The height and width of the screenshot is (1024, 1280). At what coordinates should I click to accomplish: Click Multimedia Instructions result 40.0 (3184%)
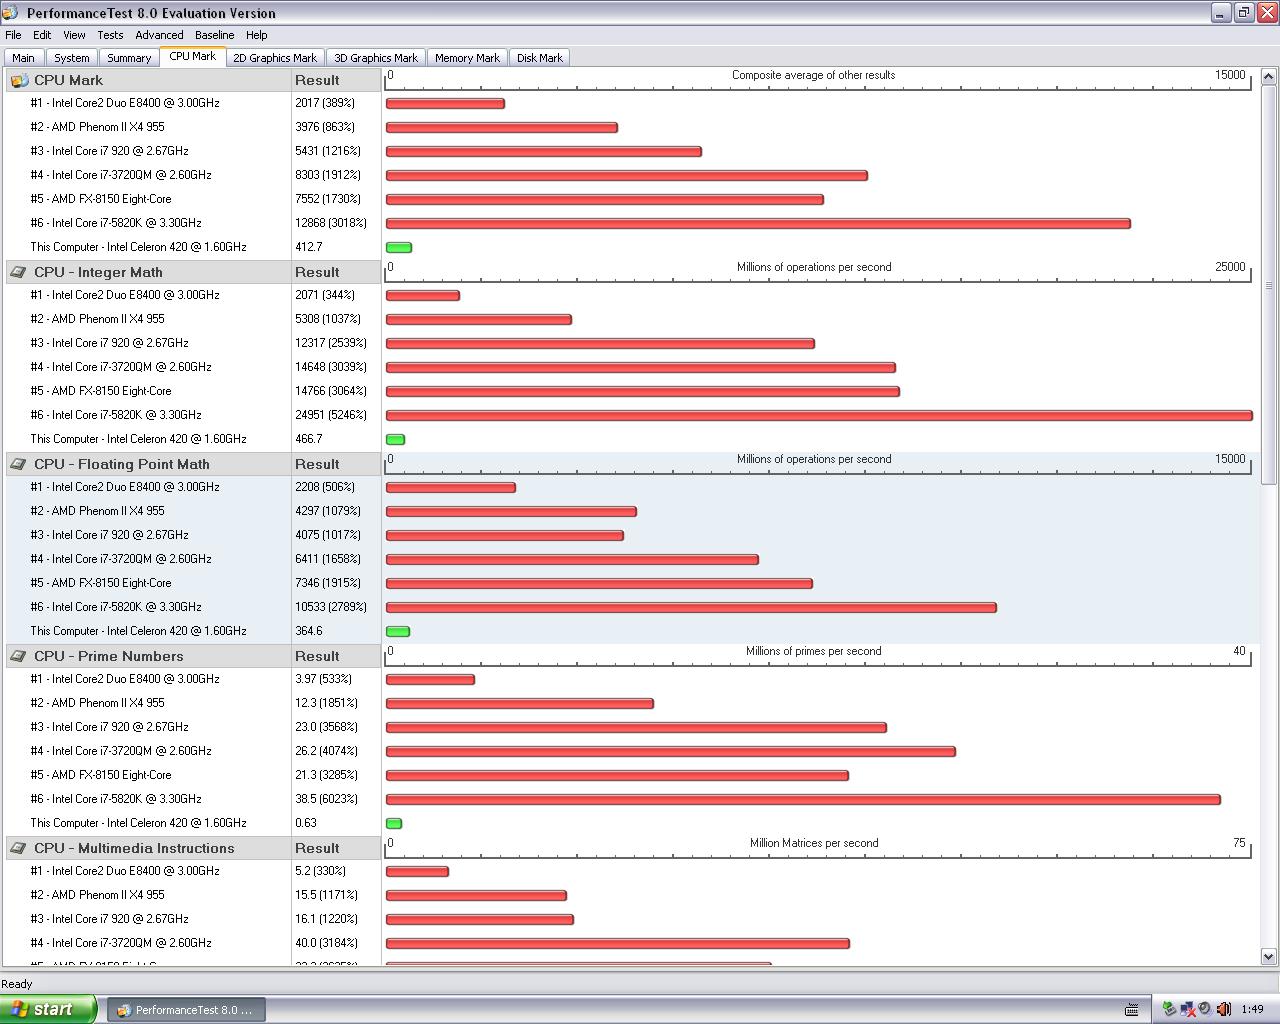pos(326,943)
